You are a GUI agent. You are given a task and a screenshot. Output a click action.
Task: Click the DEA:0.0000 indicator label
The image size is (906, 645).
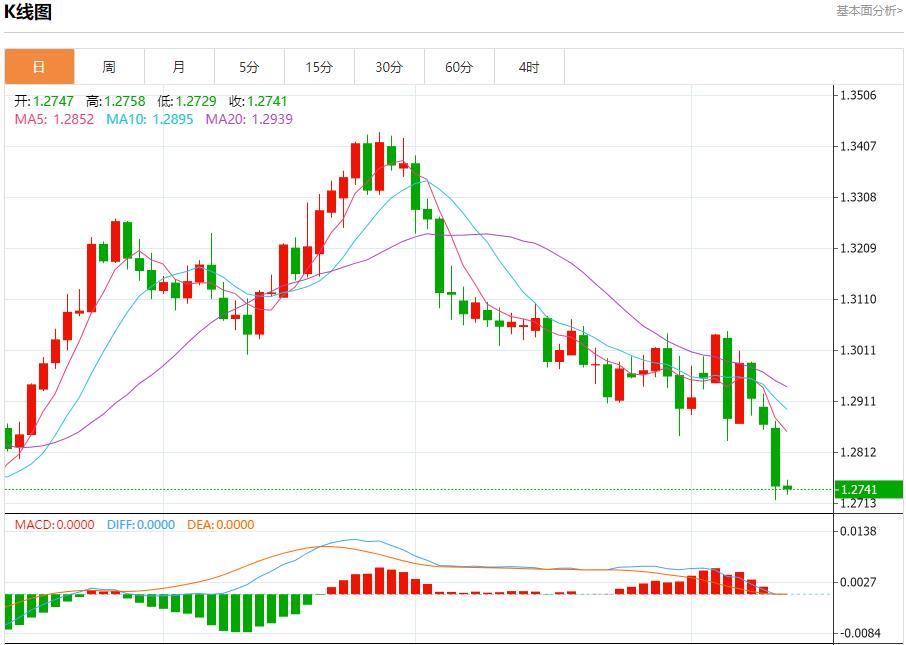click(x=220, y=525)
